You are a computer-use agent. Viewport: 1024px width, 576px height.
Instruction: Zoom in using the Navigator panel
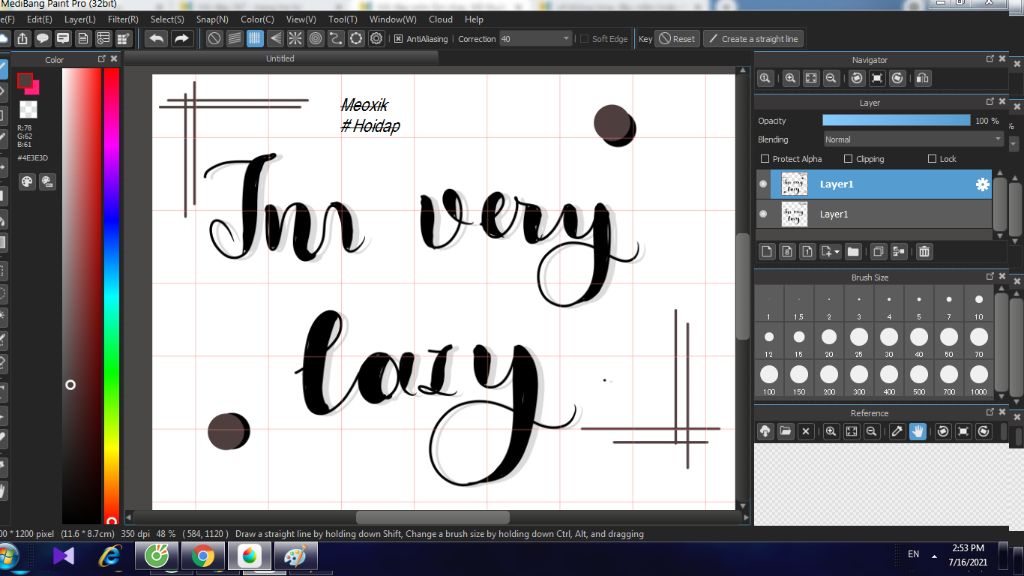(790, 78)
